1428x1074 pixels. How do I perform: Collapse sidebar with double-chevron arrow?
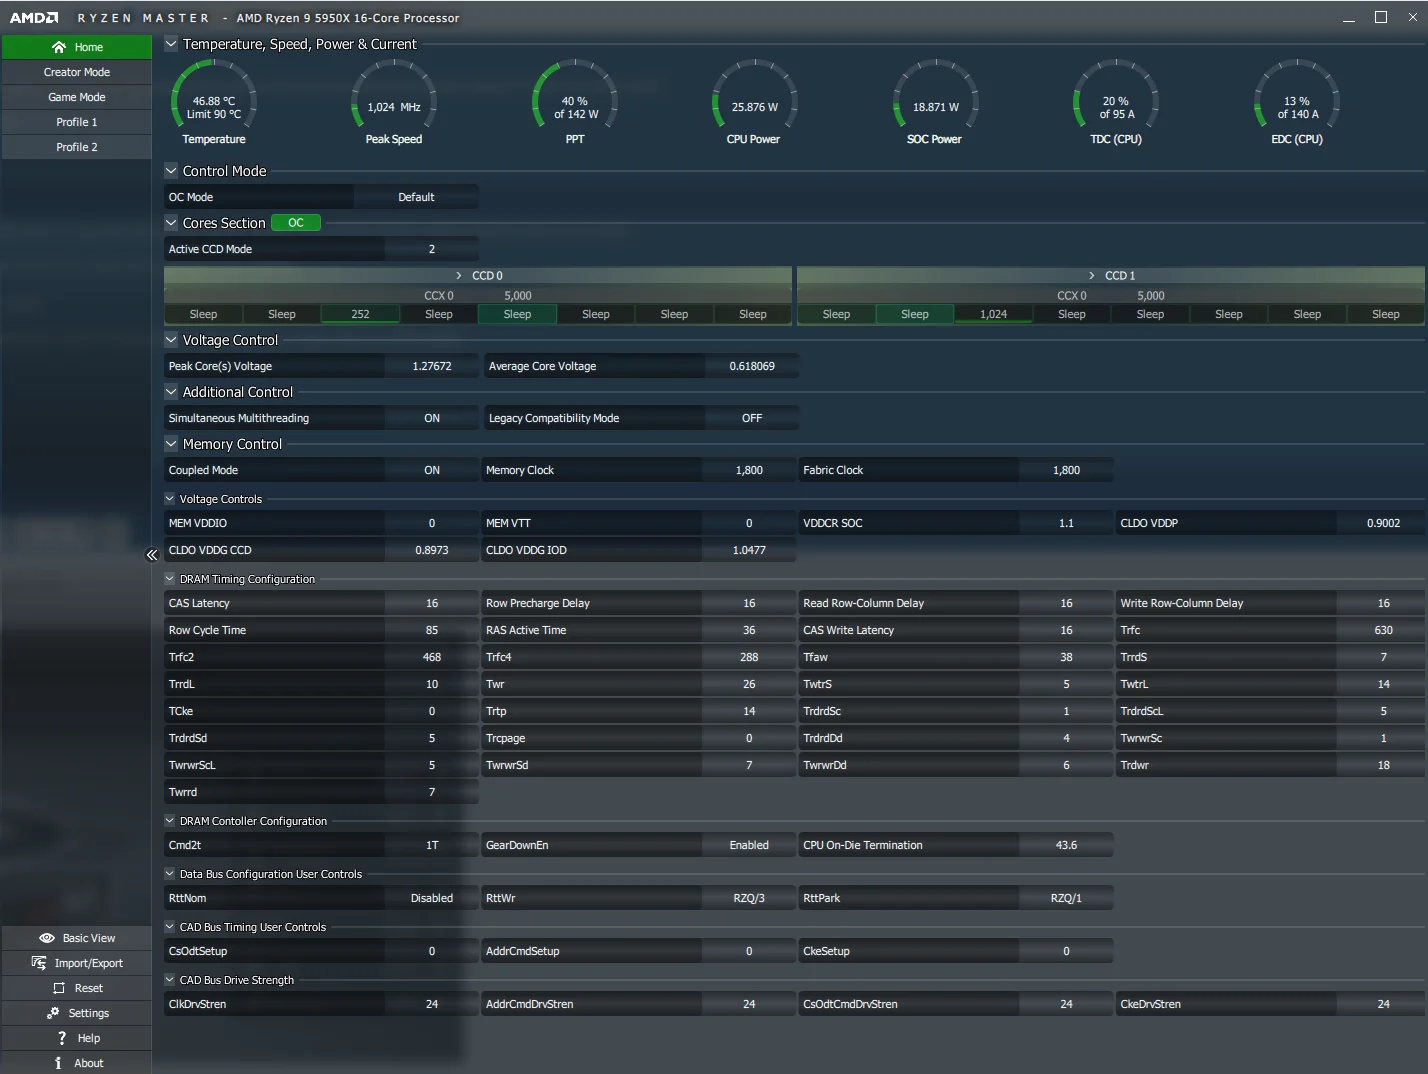pyautogui.click(x=152, y=555)
